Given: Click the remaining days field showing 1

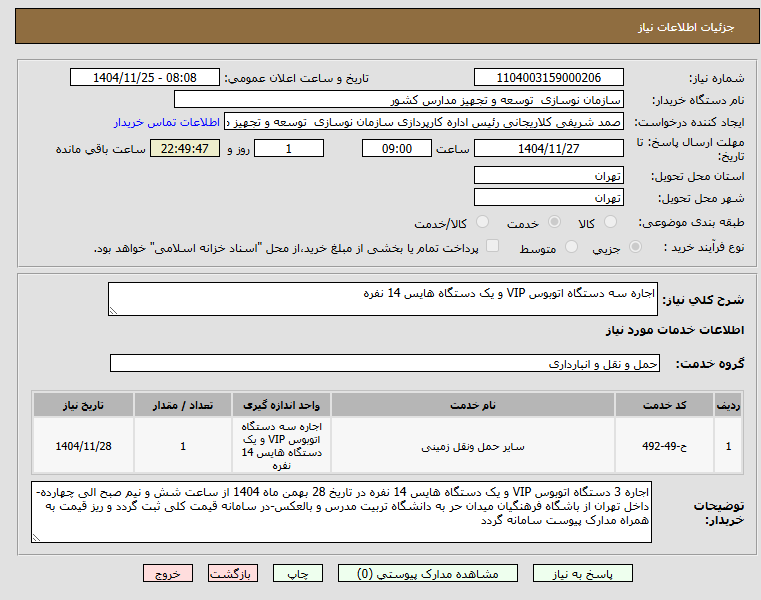Looking at the screenshot, I should pyautogui.click(x=289, y=148).
